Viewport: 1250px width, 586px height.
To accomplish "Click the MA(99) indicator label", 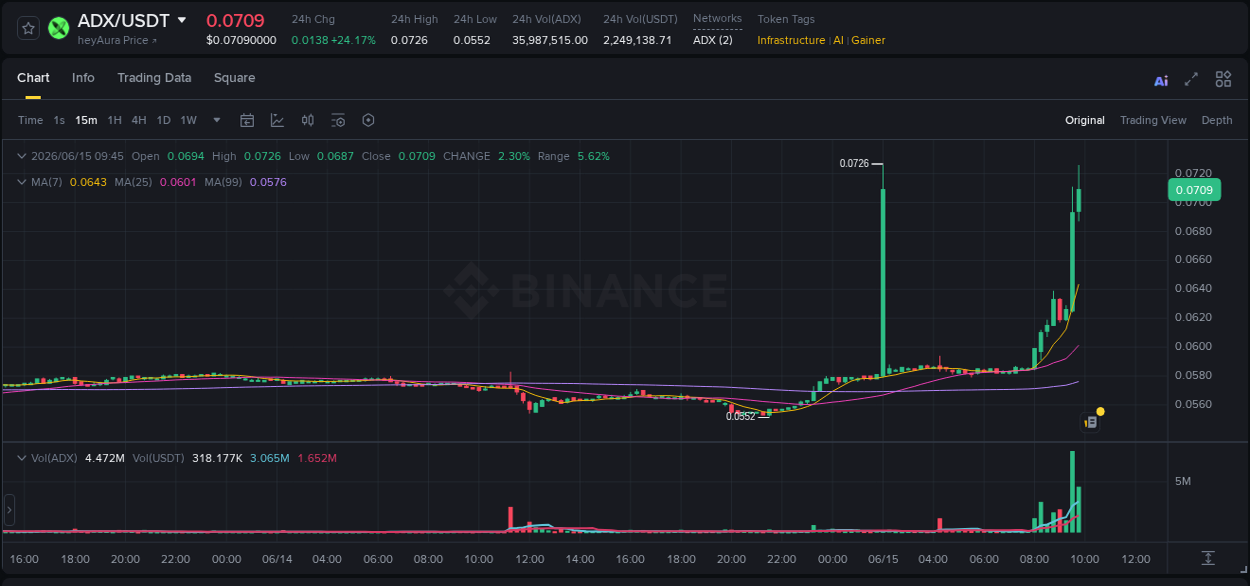I will click(224, 182).
